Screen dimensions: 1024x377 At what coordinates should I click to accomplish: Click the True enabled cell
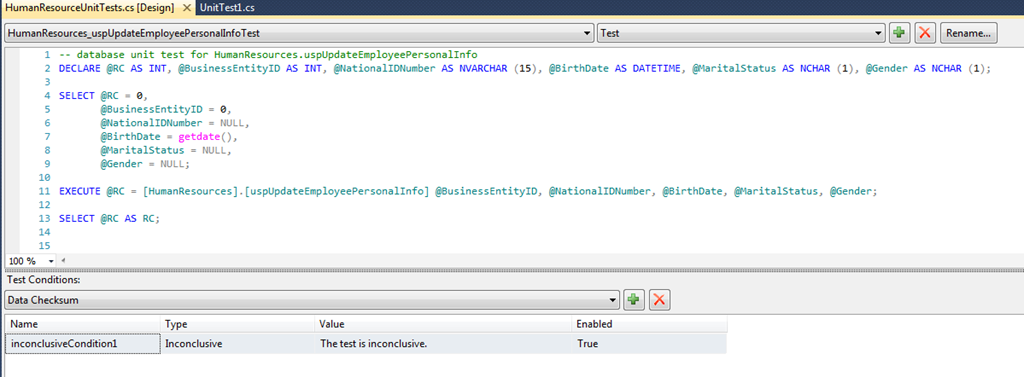[x=649, y=343]
